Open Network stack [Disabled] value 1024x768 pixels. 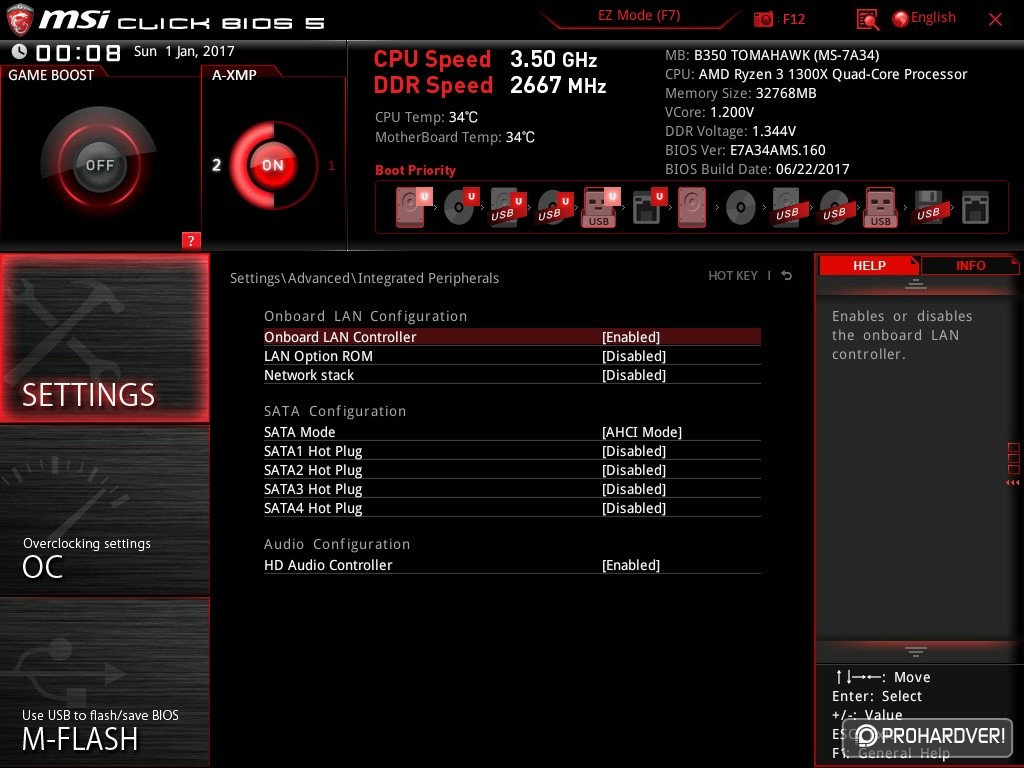pyautogui.click(x=633, y=375)
